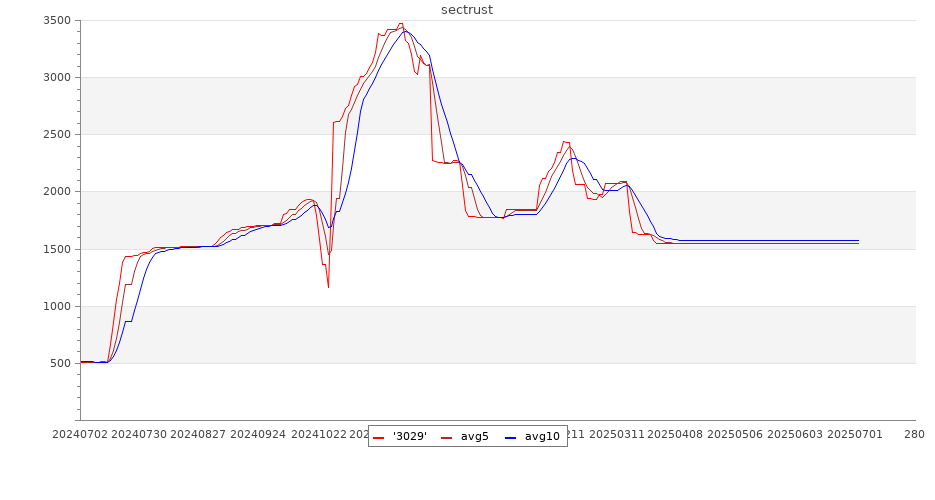The width and height of the screenshot is (935, 500).
Task: Click the red line swatch beside '3029'
Action: tap(379, 437)
